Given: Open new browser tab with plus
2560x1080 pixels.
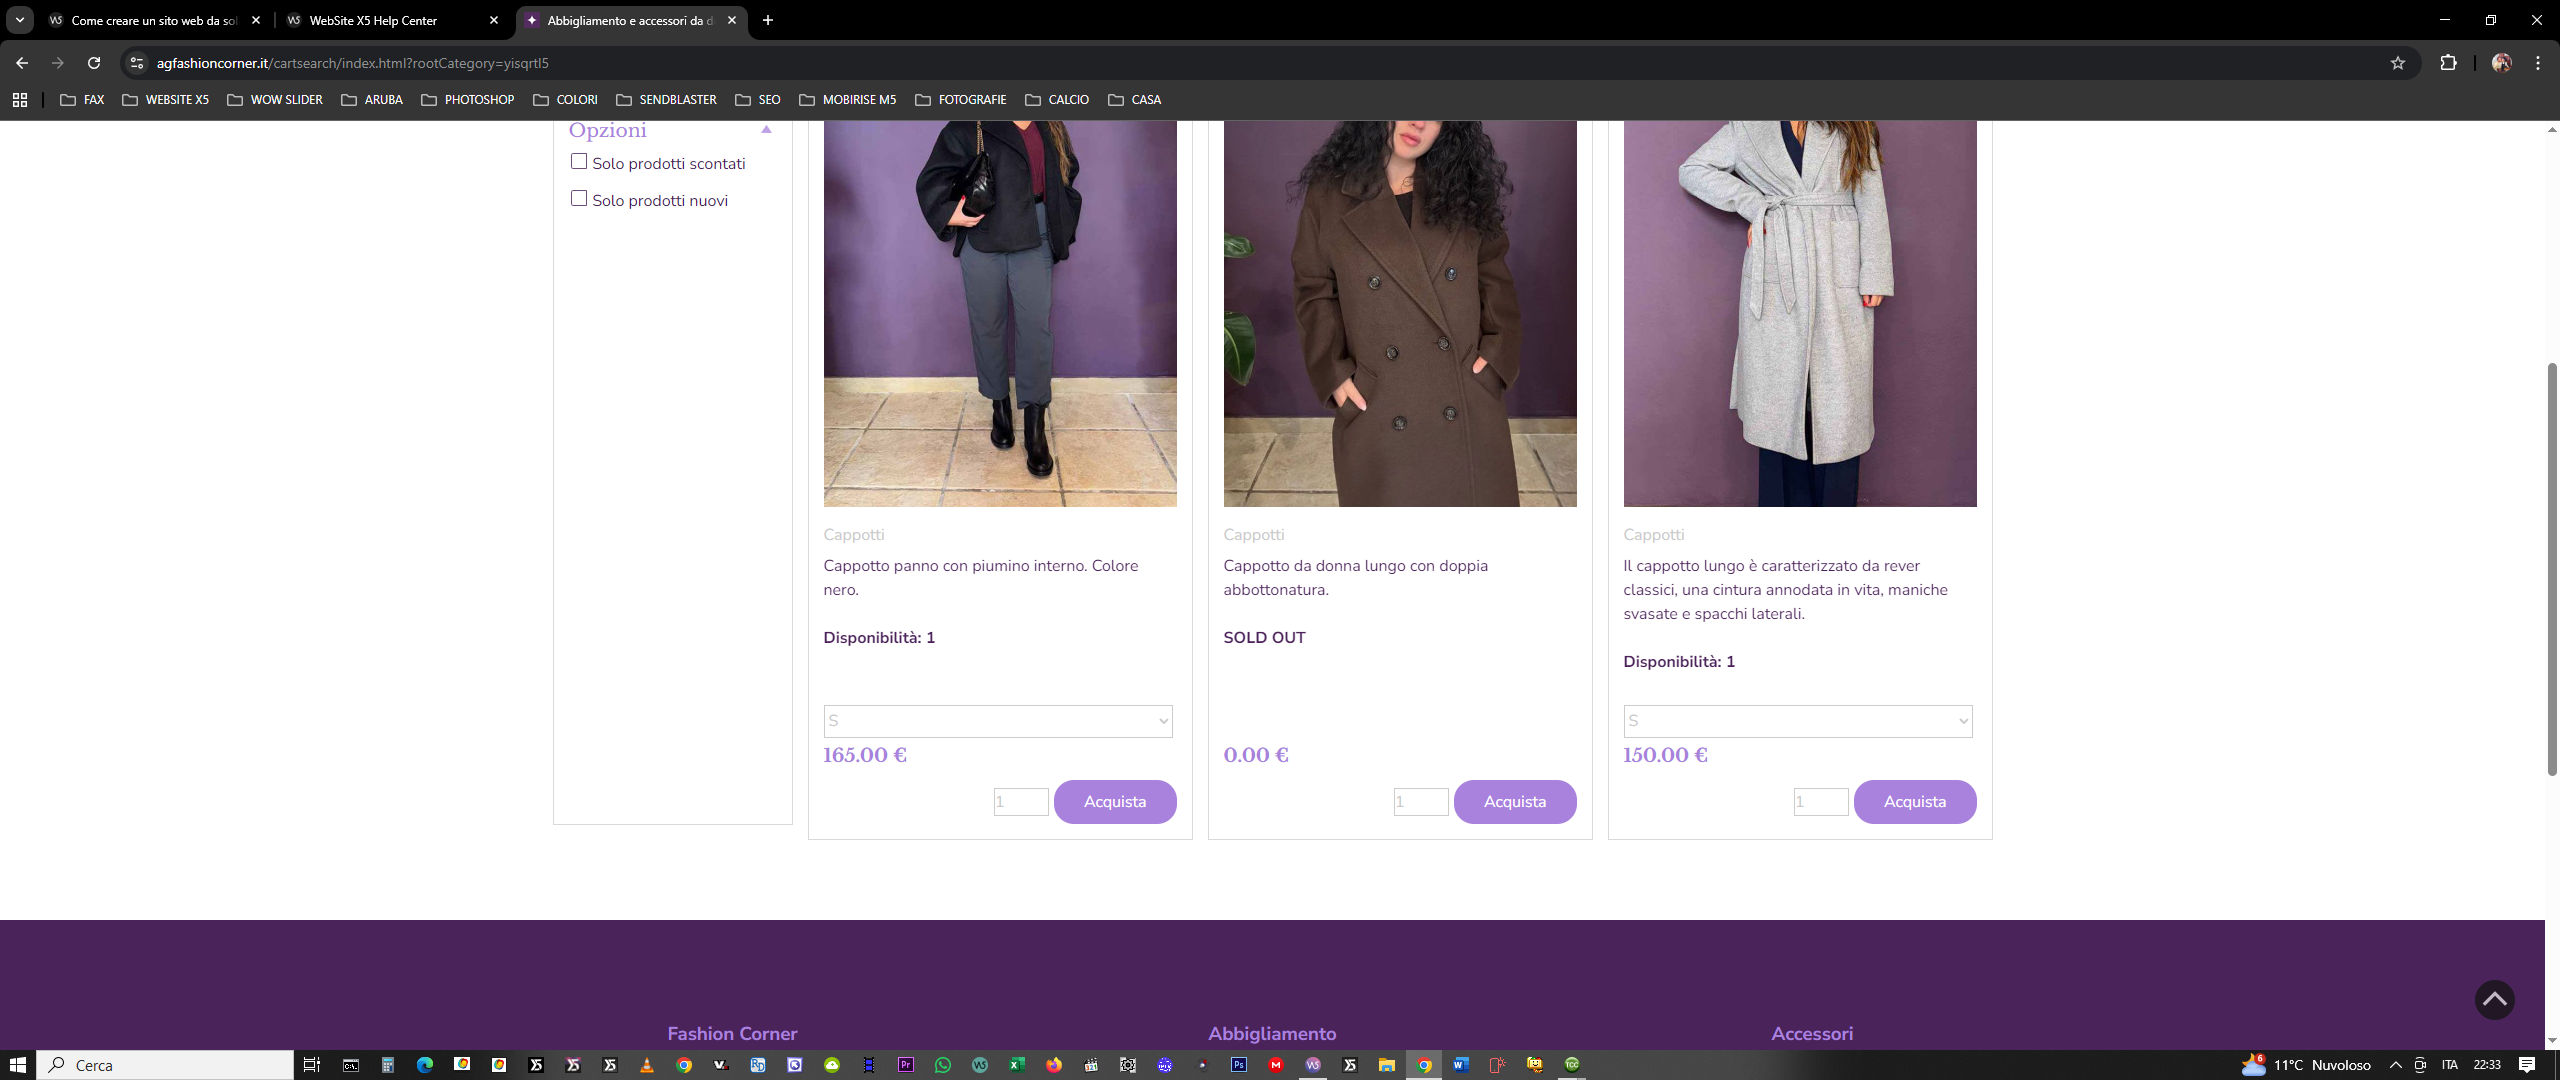Looking at the screenshot, I should point(768,20).
